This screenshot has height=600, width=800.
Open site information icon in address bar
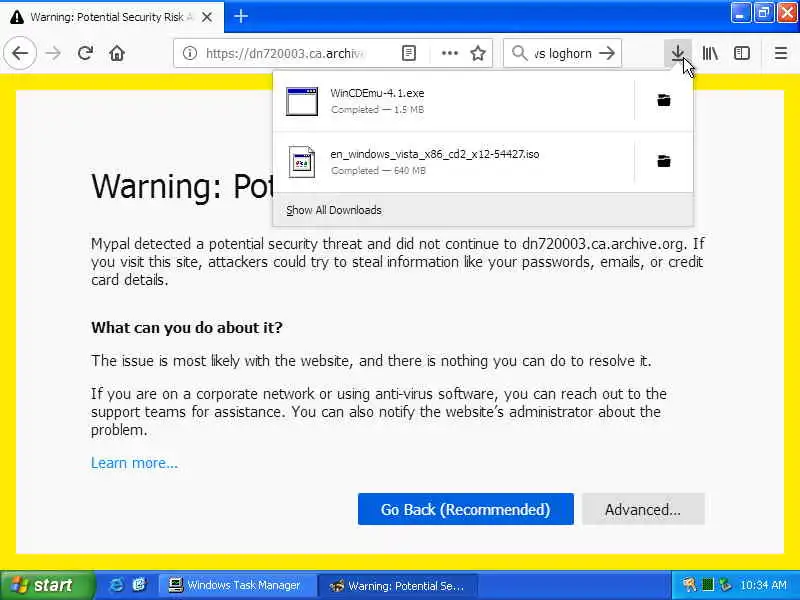(190, 53)
